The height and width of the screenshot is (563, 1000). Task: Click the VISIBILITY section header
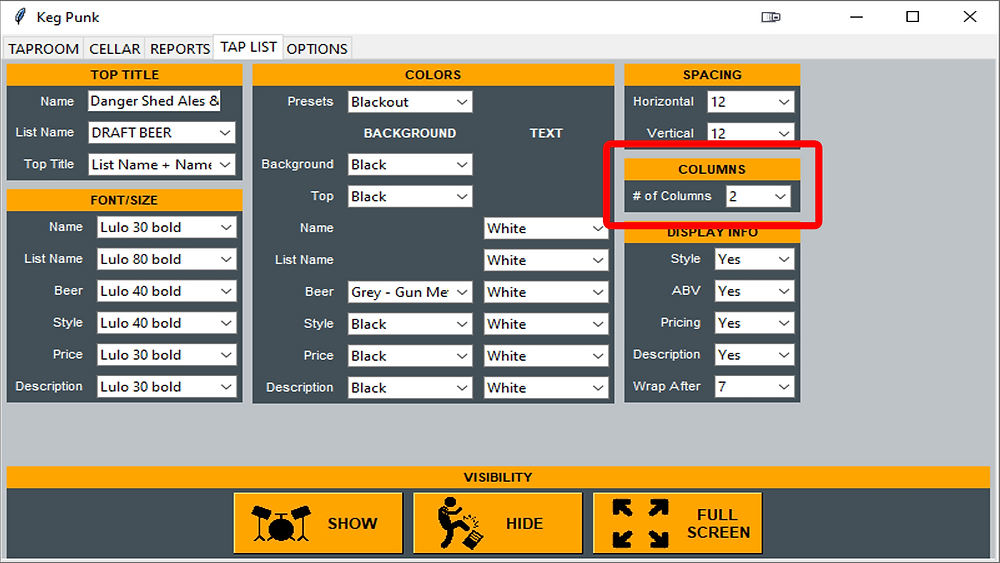point(498,477)
